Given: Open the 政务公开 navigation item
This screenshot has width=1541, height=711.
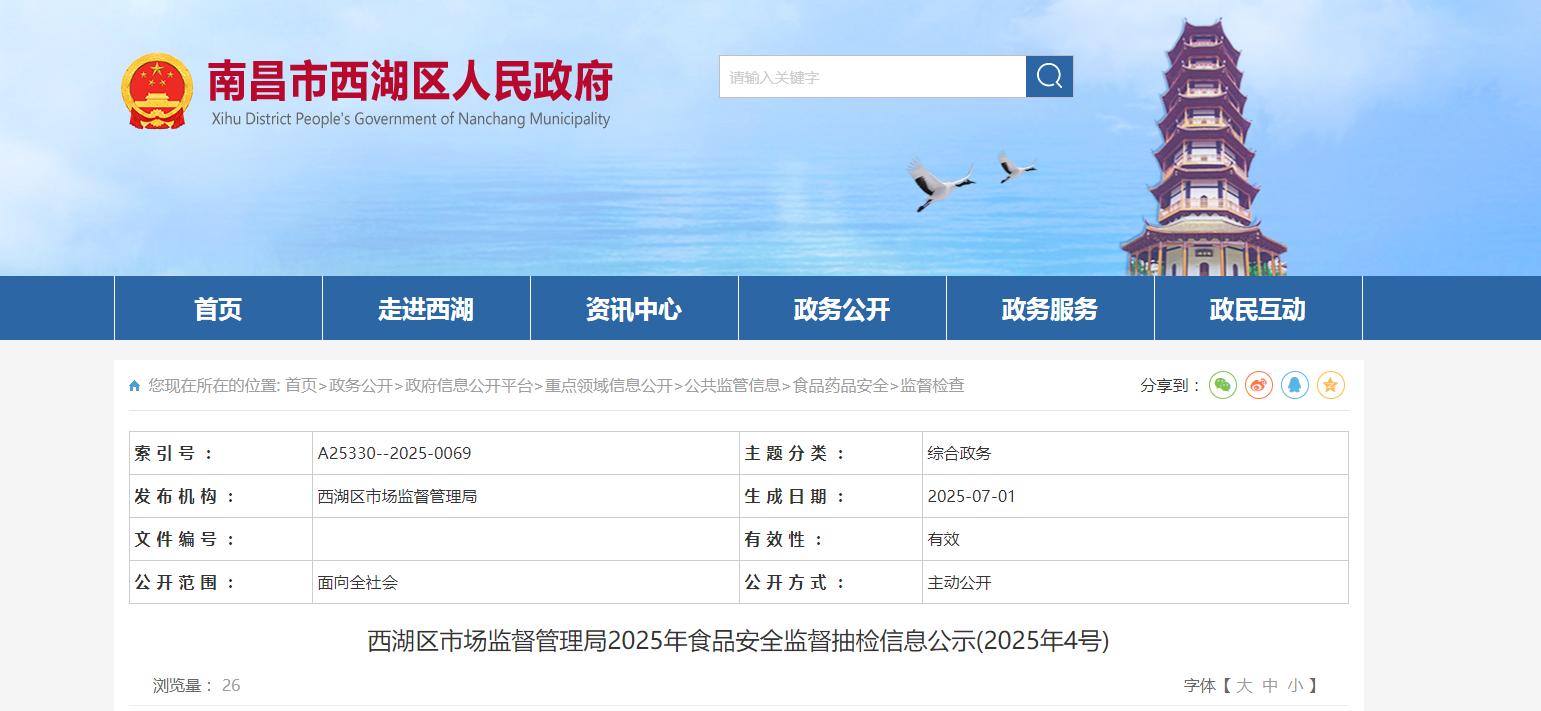Looking at the screenshot, I should click(842, 309).
